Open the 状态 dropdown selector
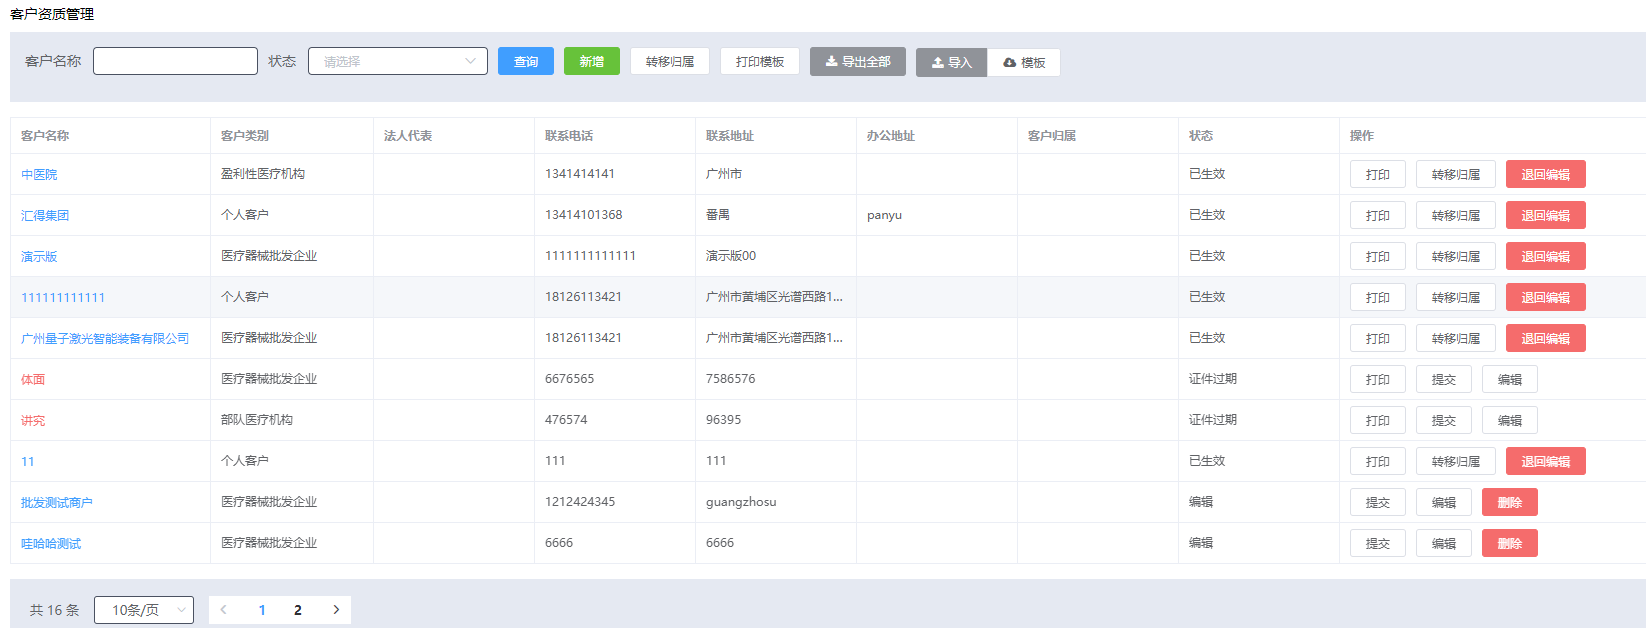Viewport: 1646px width, 628px height. click(397, 61)
